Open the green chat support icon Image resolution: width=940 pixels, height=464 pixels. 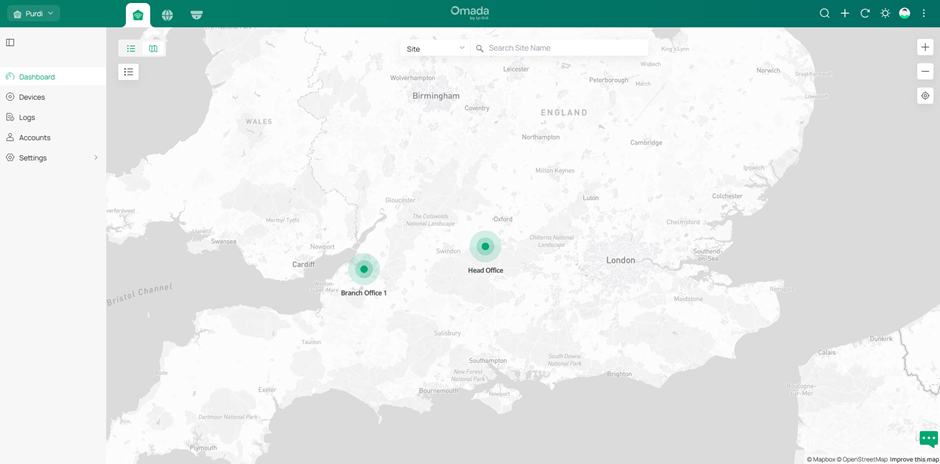click(928, 439)
